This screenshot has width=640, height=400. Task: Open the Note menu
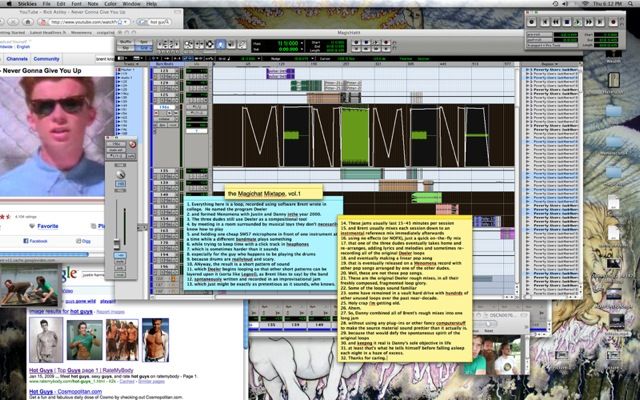tap(93, 4)
